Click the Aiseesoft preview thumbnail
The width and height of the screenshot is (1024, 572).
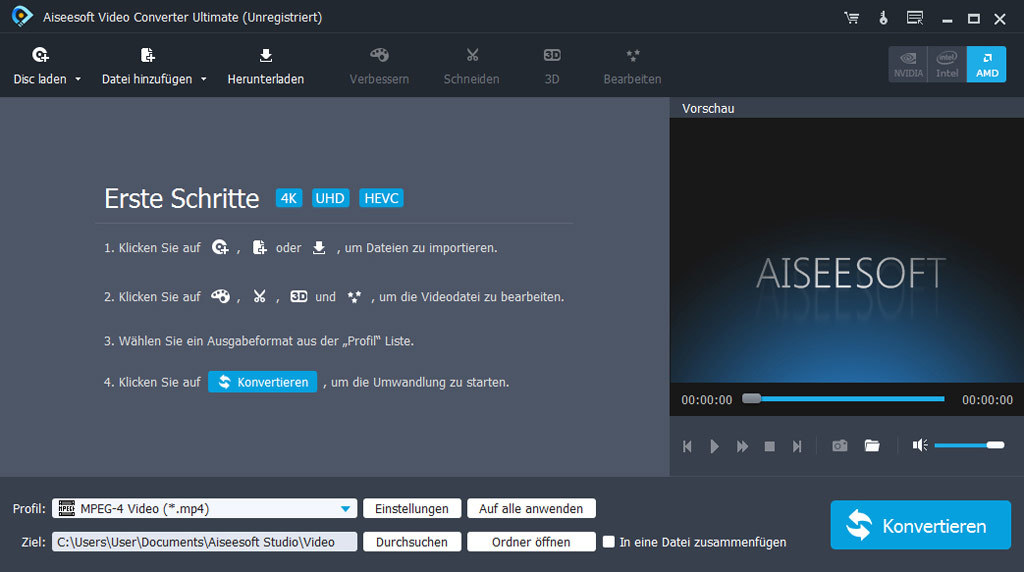tap(846, 250)
